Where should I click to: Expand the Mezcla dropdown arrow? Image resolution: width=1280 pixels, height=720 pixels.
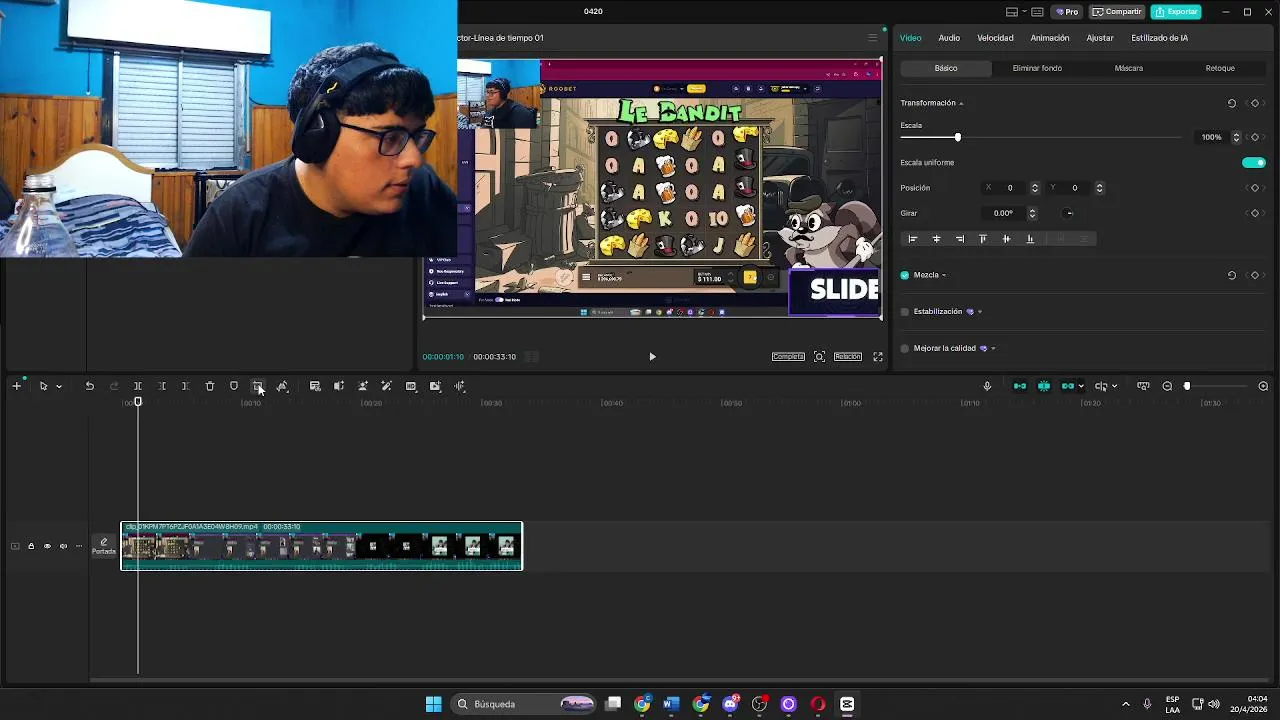(944, 275)
